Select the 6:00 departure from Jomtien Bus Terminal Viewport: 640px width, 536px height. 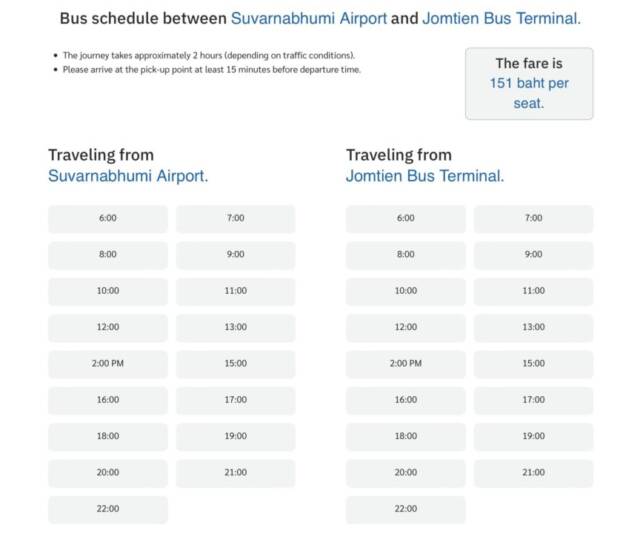click(406, 219)
